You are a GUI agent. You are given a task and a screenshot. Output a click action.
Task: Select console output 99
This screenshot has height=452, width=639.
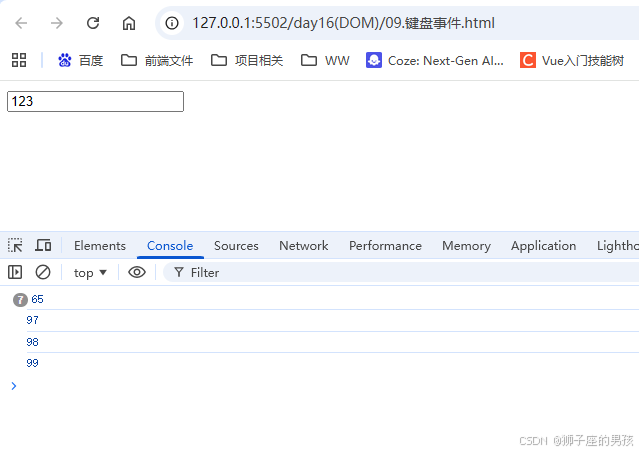click(x=32, y=363)
